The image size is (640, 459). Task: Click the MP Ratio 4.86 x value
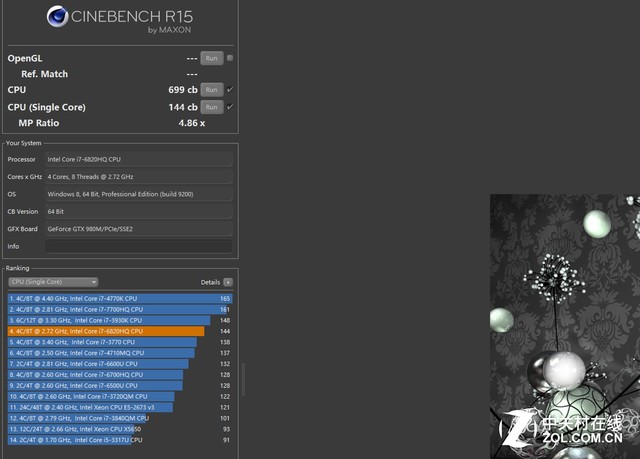pyautogui.click(x=191, y=123)
